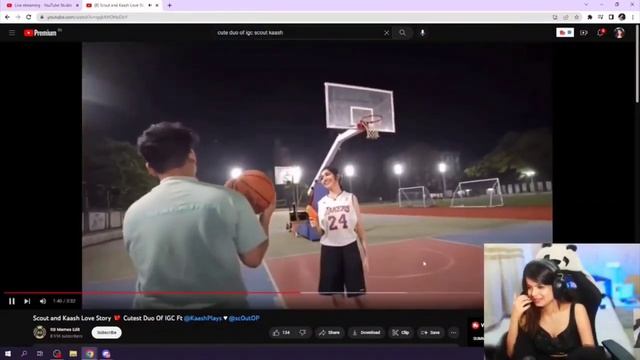This screenshot has width=640, height=360.
Task: Open the more actions three-dot menu
Action: 453,333
